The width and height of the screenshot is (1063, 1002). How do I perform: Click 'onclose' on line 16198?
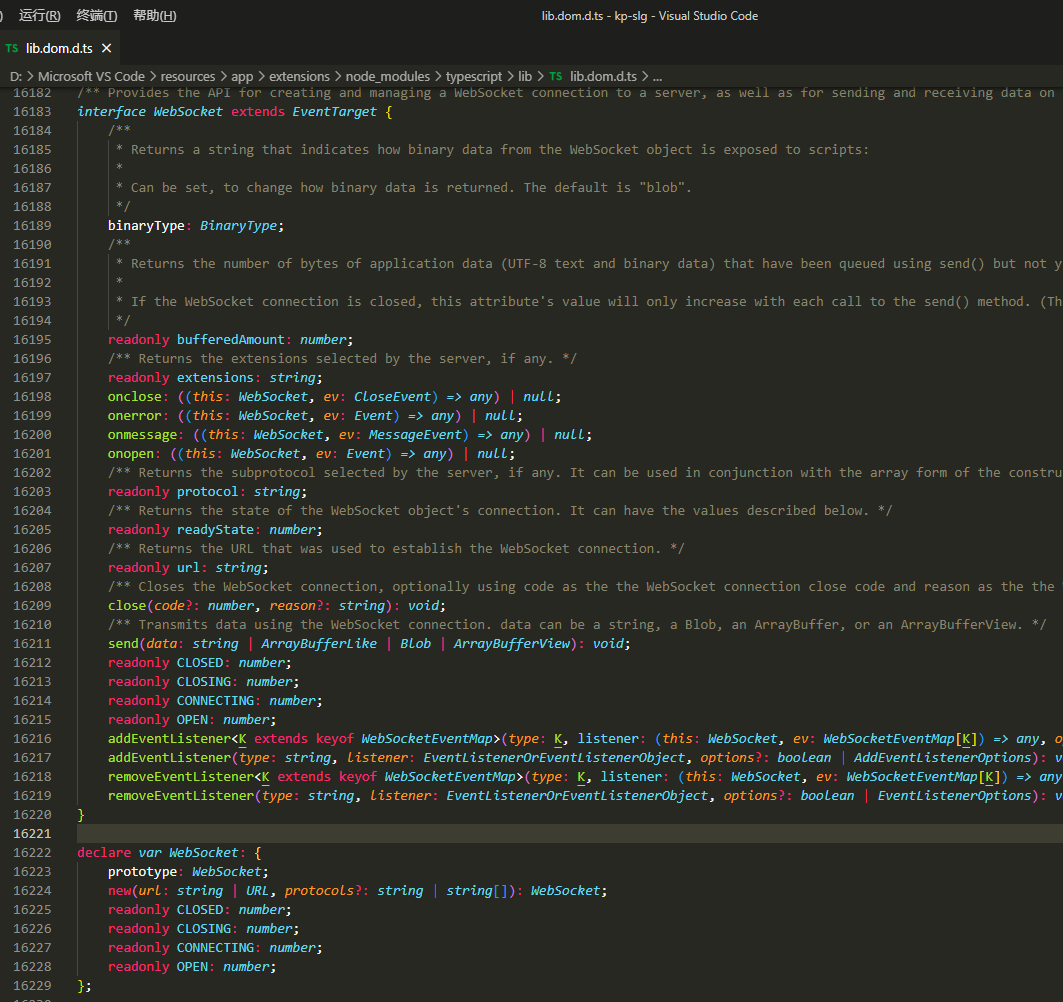tap(134, 396)
